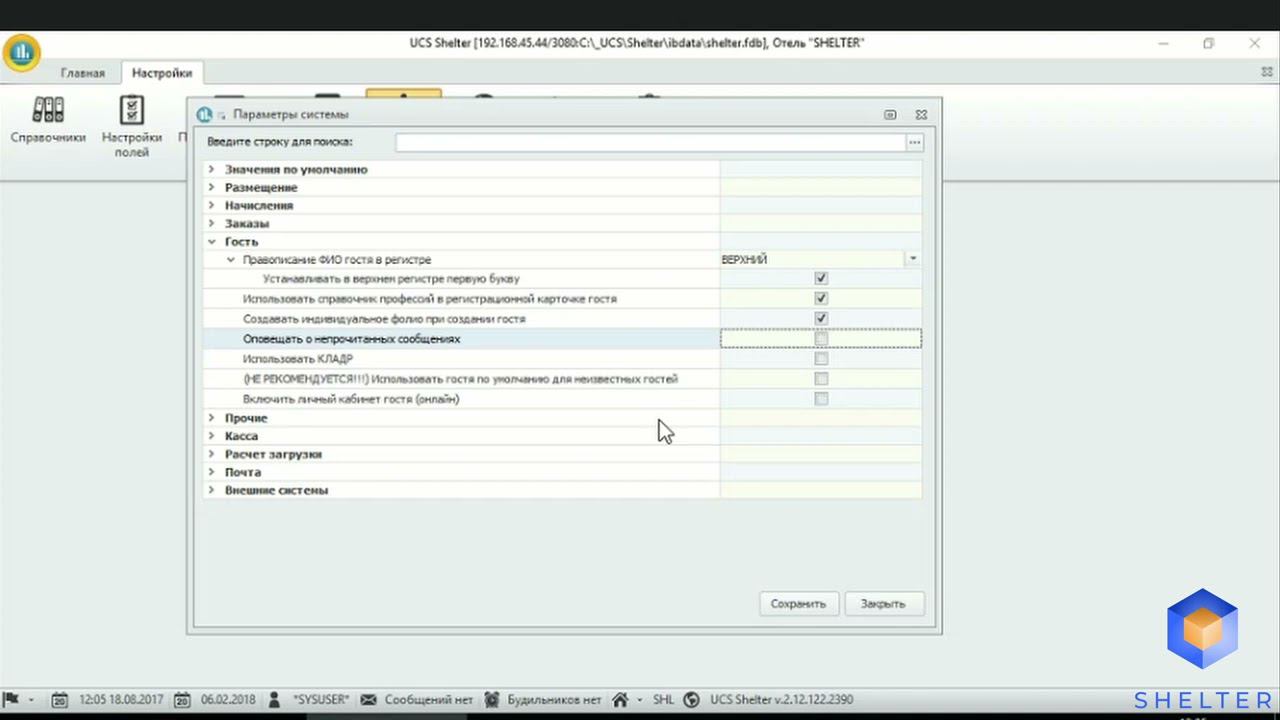The width and height of the screenshot is (1280, 720).
Task: Toggle 'Устанавливать в верхнем регистре первую букву' checkbox
Action: (x=821, y=279)
